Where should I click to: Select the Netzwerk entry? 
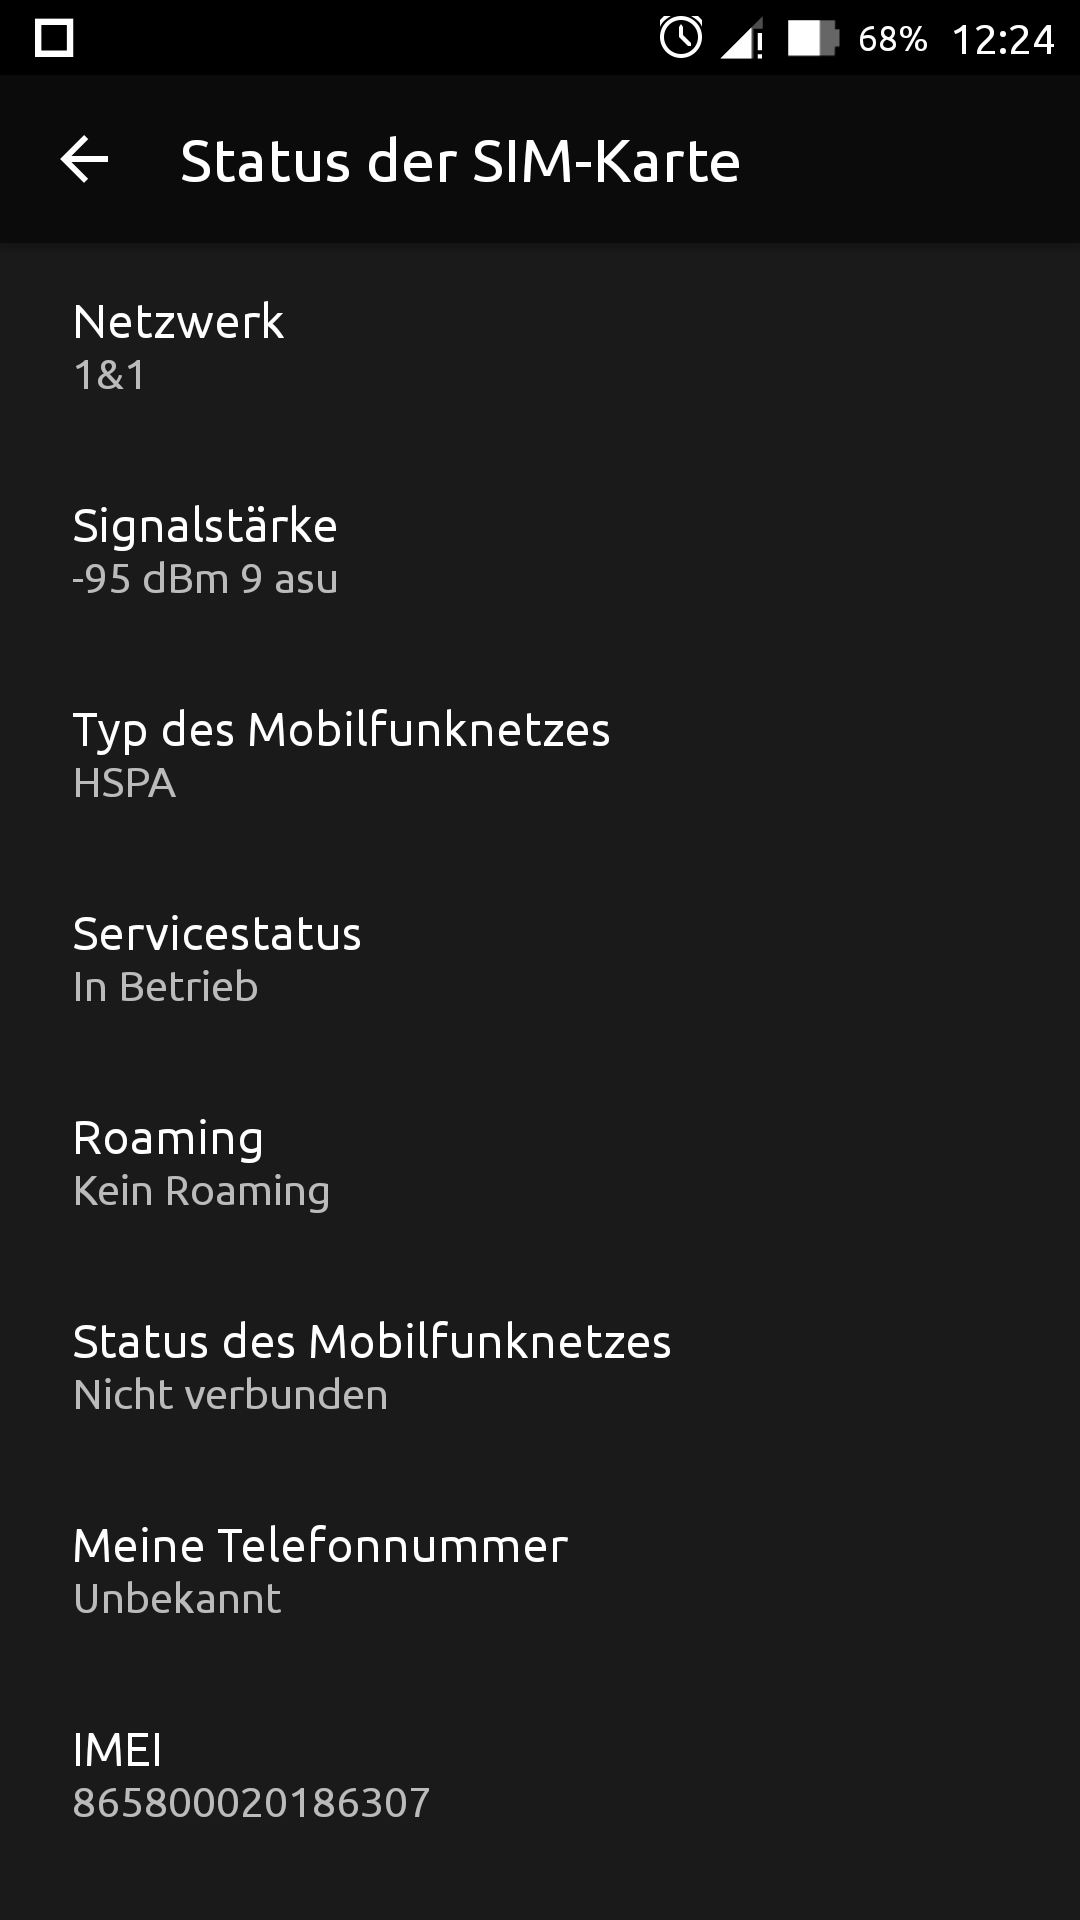(x=540, y=347)
